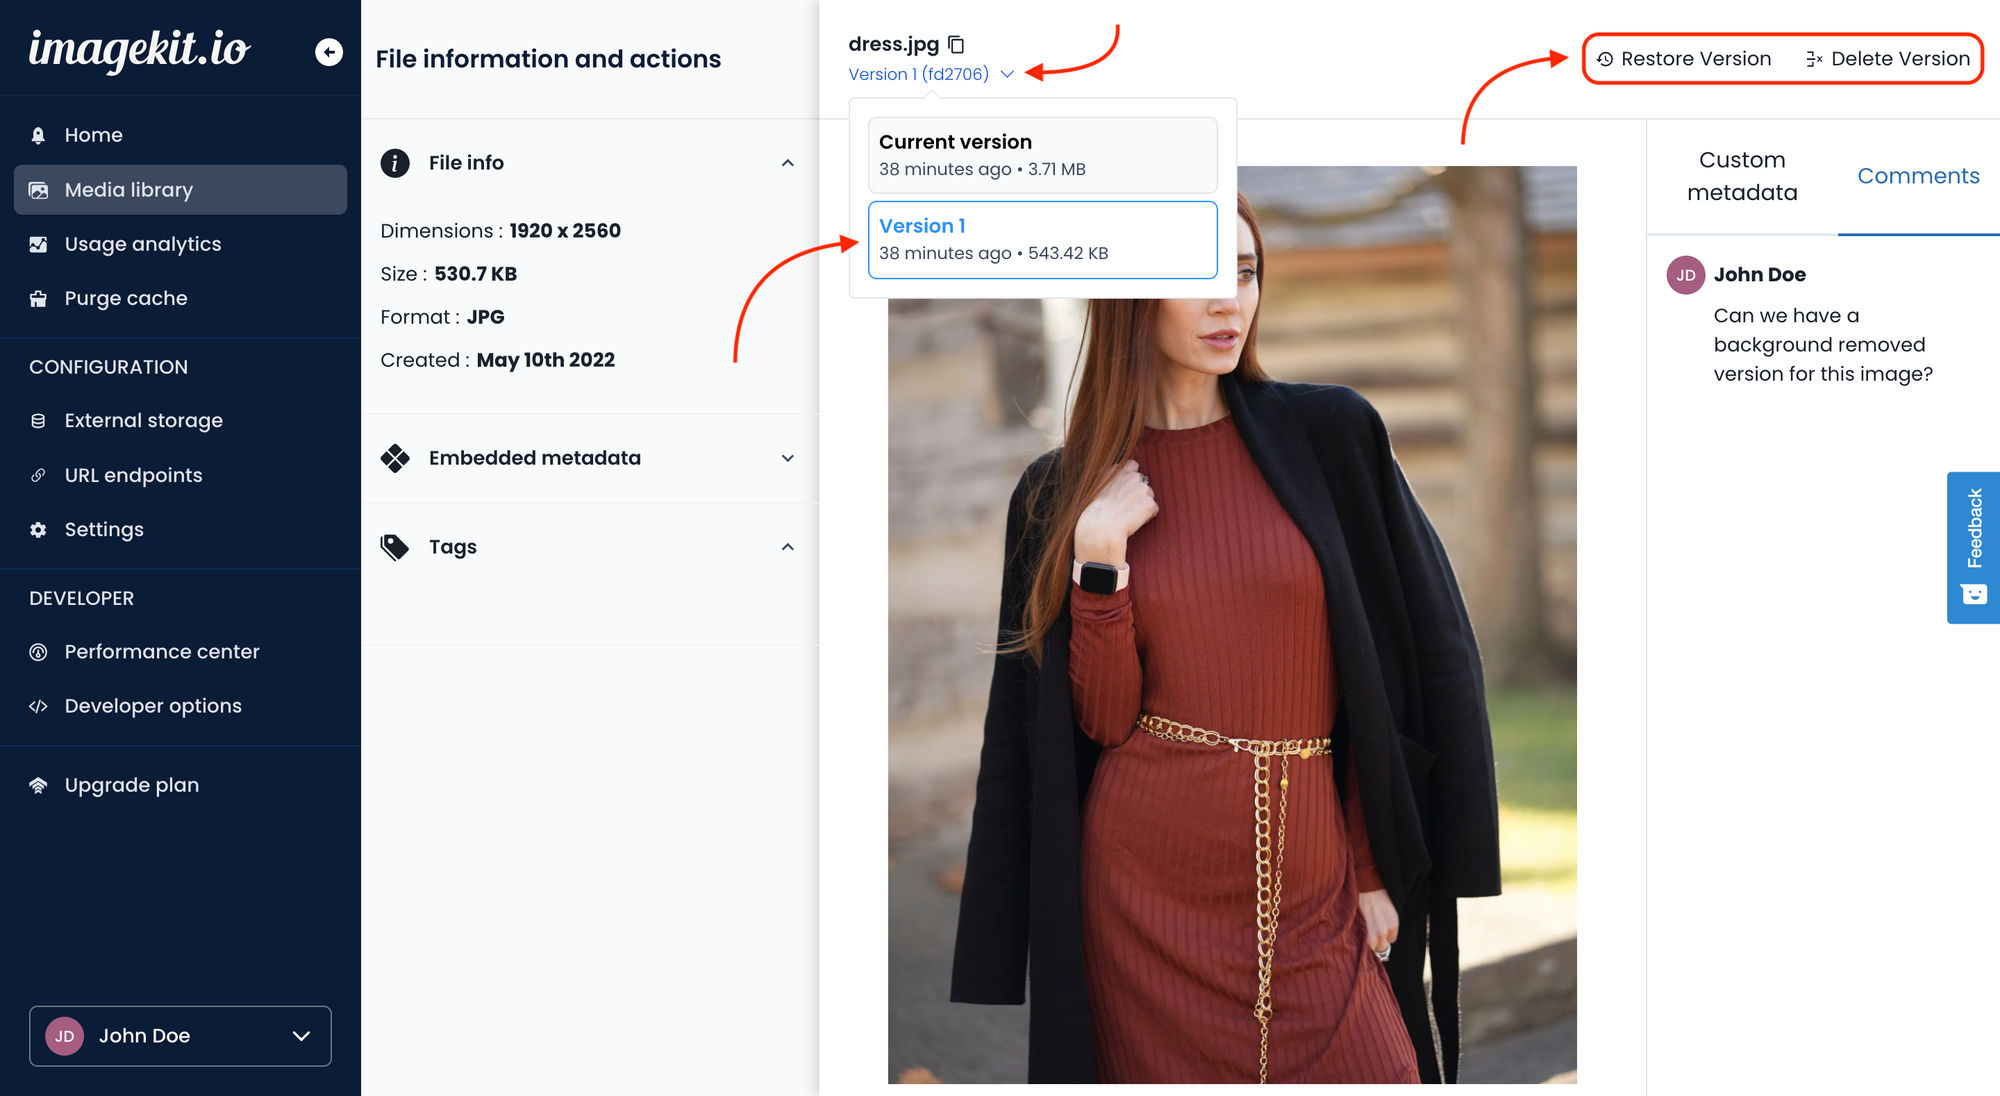Open the Media library
Viewport: 2000px width, 1096px height.
point(180,190)
